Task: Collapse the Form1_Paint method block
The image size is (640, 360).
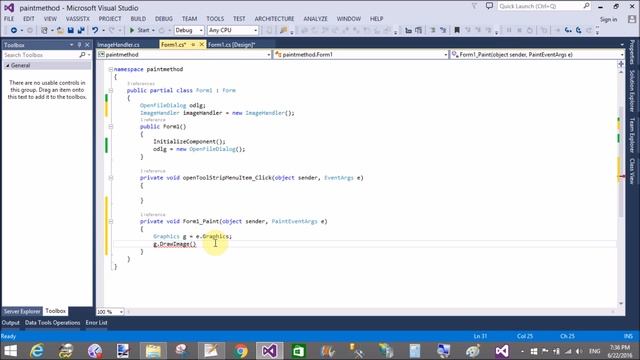Action: [111, 222]
